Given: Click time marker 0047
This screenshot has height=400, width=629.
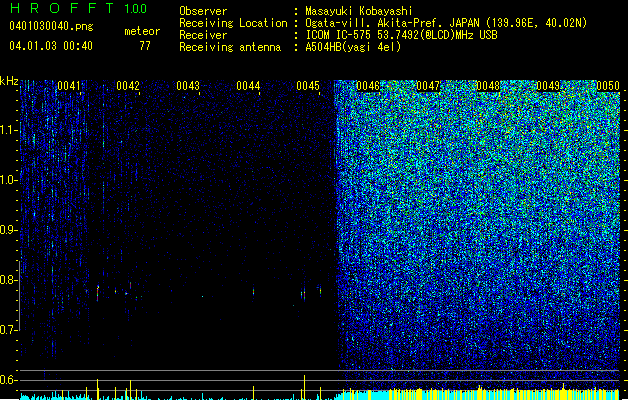Looking at the screenshot, I should [428, 86].
